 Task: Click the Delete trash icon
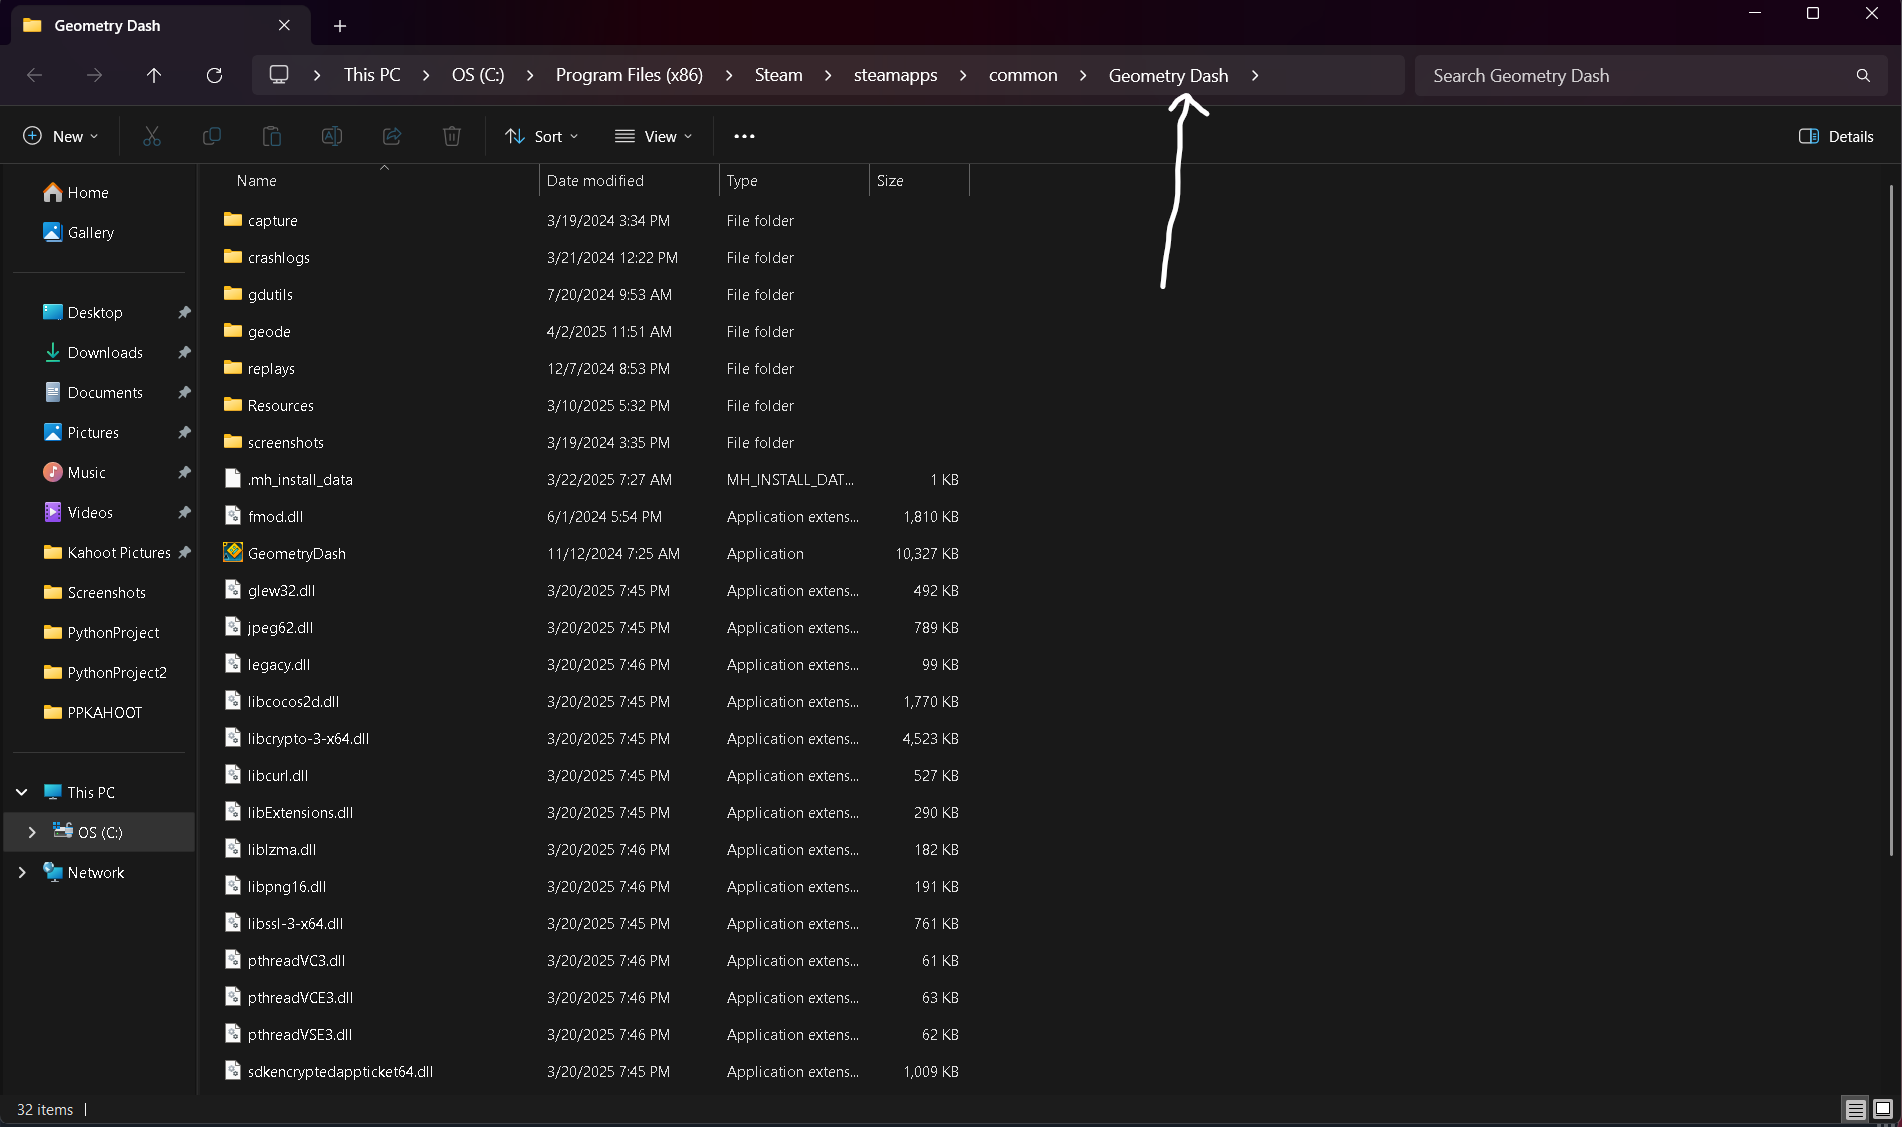coord(452,136)
